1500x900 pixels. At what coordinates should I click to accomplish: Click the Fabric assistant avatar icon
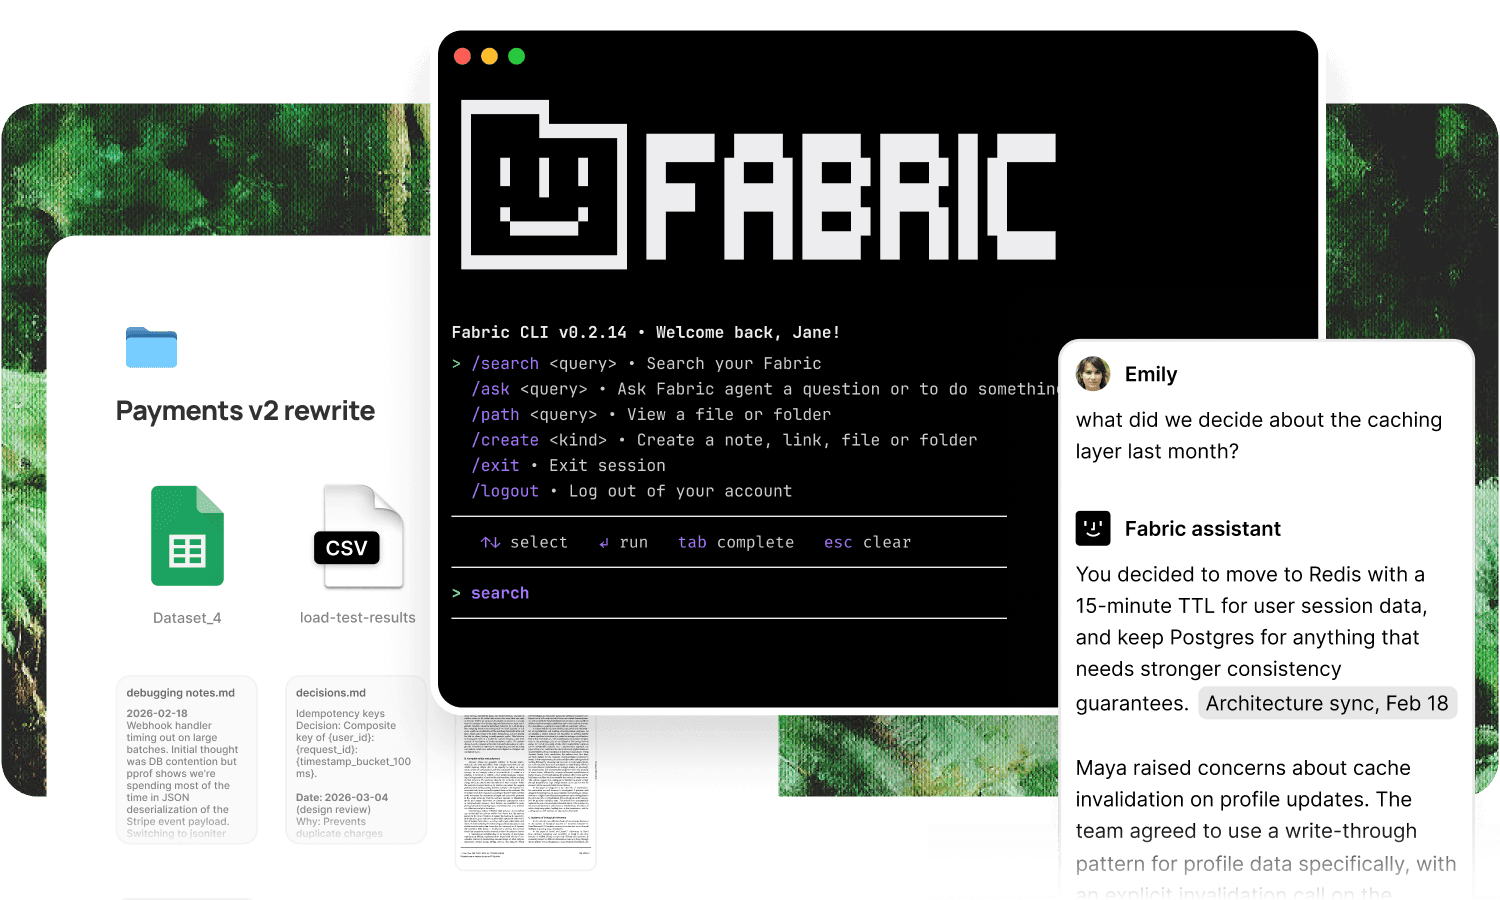[x=1093, y=528]
